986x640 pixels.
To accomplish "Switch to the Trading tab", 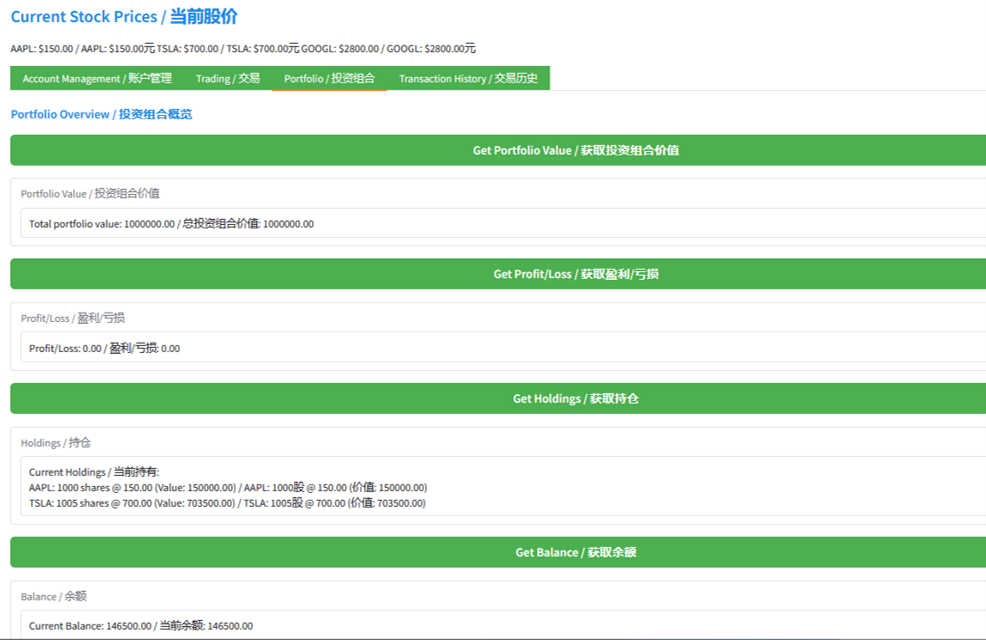I will (x=228, y=79).
